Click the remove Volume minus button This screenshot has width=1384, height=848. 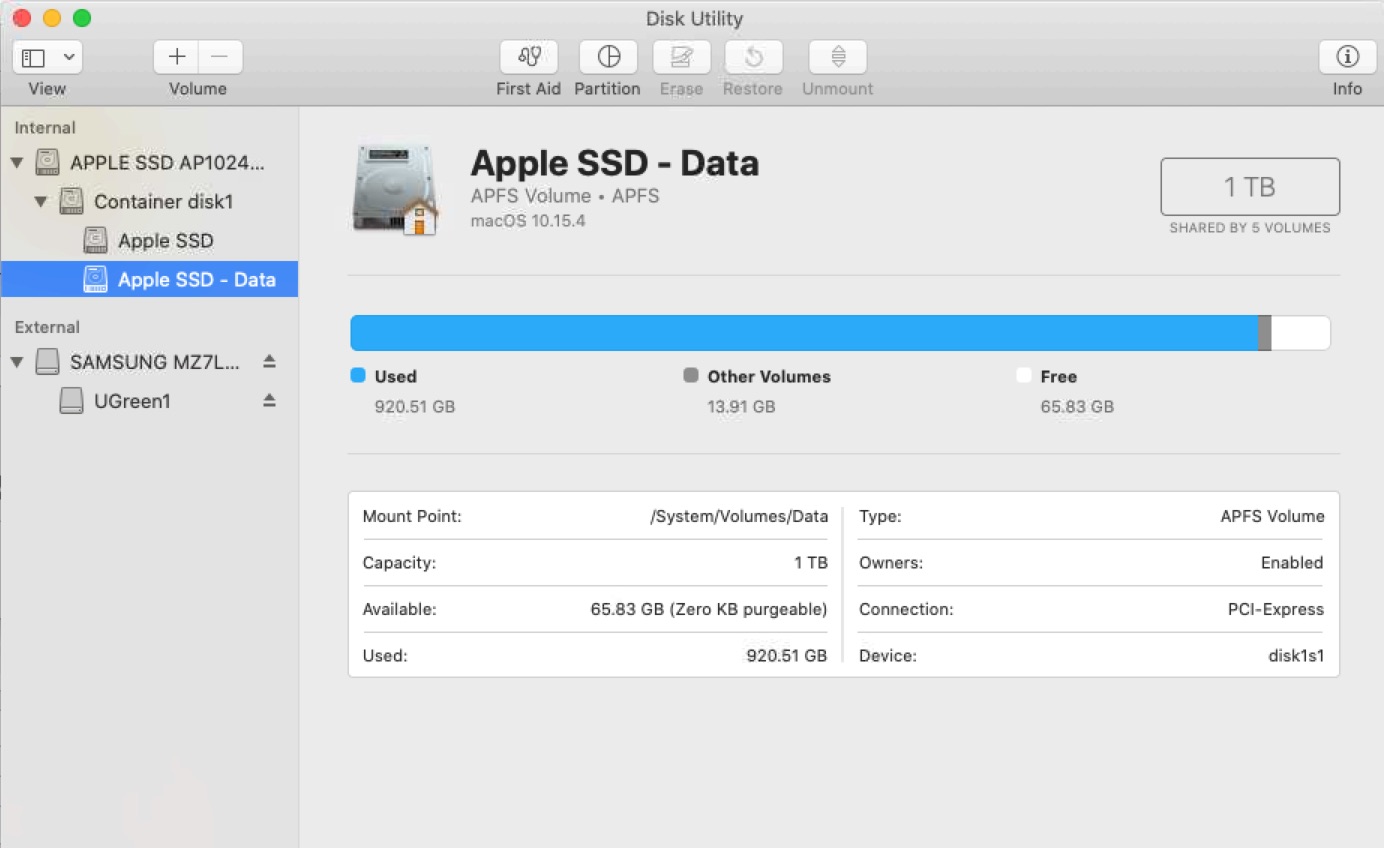point(220,57)
